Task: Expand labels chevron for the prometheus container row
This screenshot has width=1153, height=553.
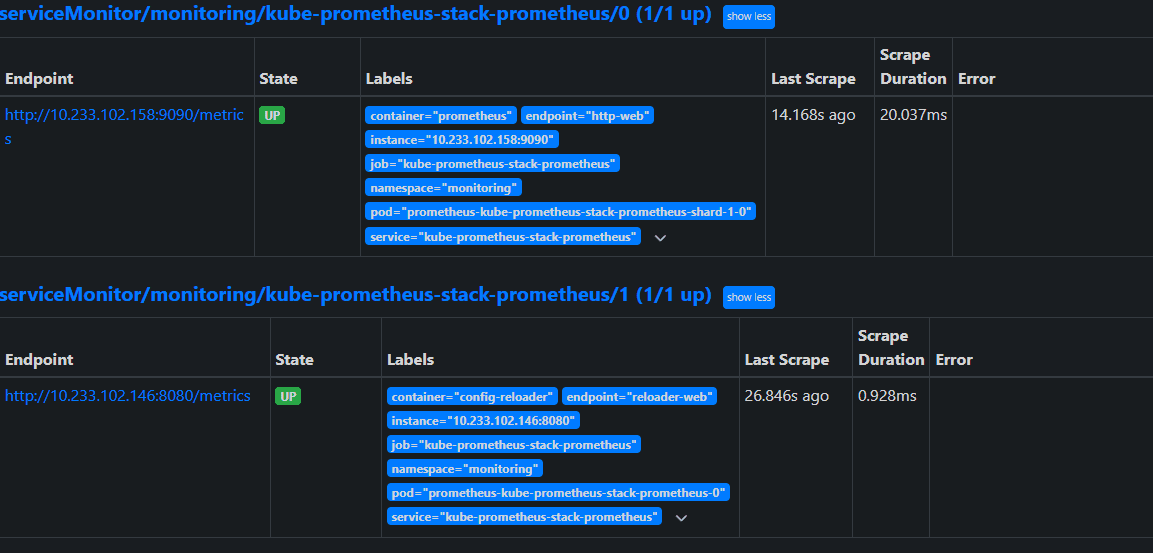Action: point(660,238)
